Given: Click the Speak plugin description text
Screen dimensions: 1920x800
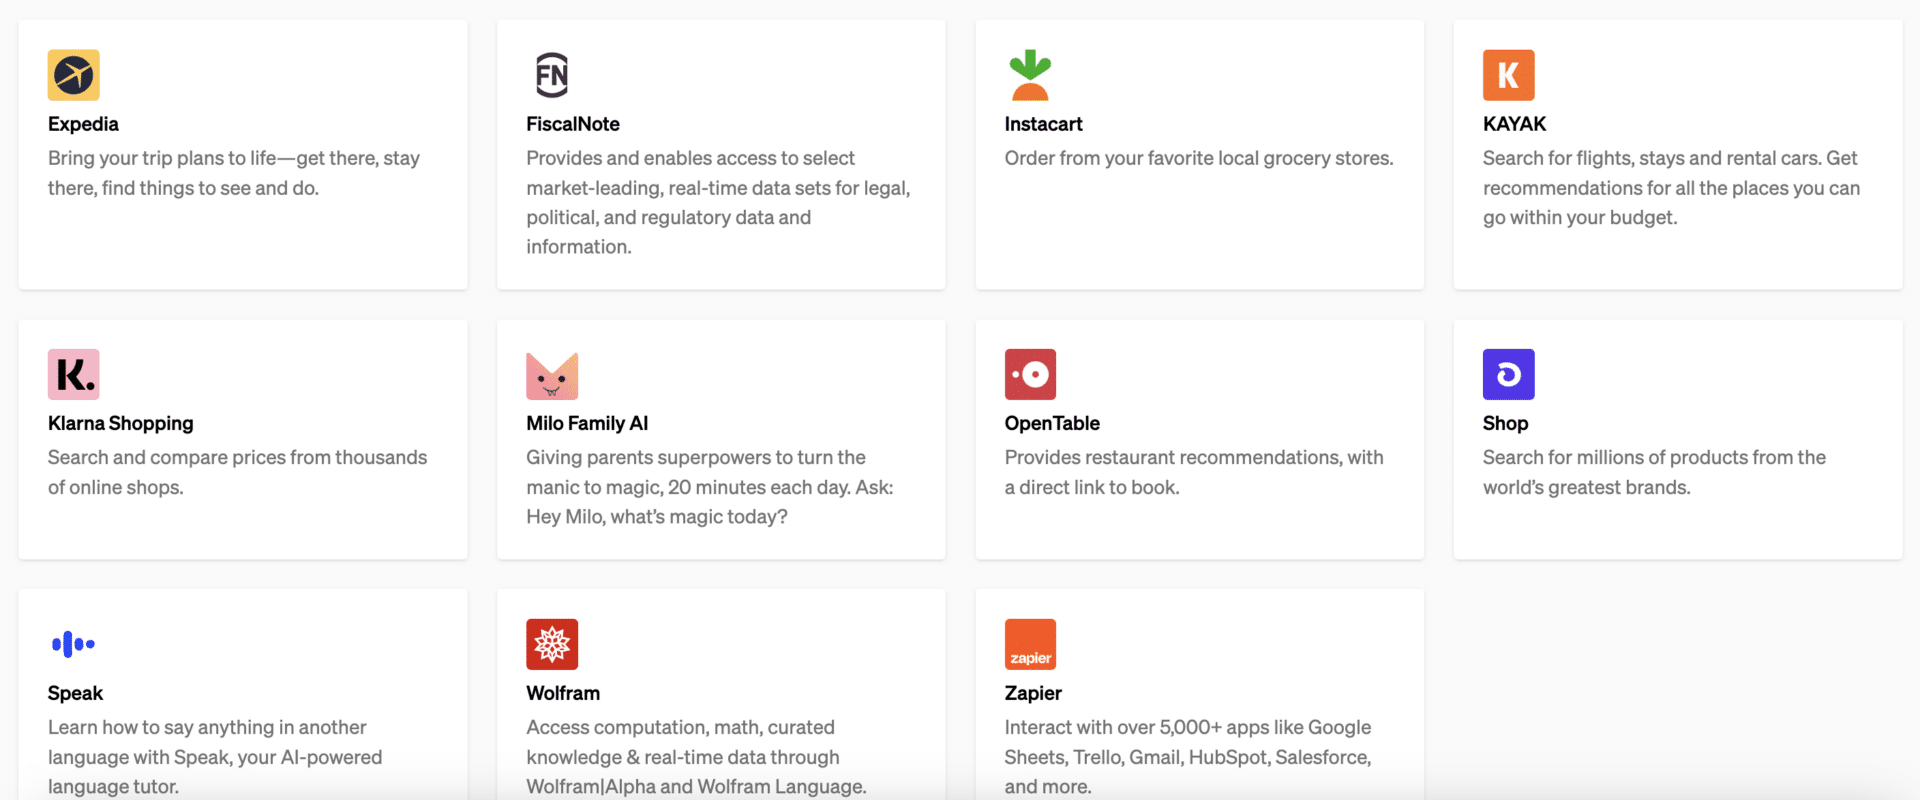Looking at the screenshot, I should coord(214,757).
